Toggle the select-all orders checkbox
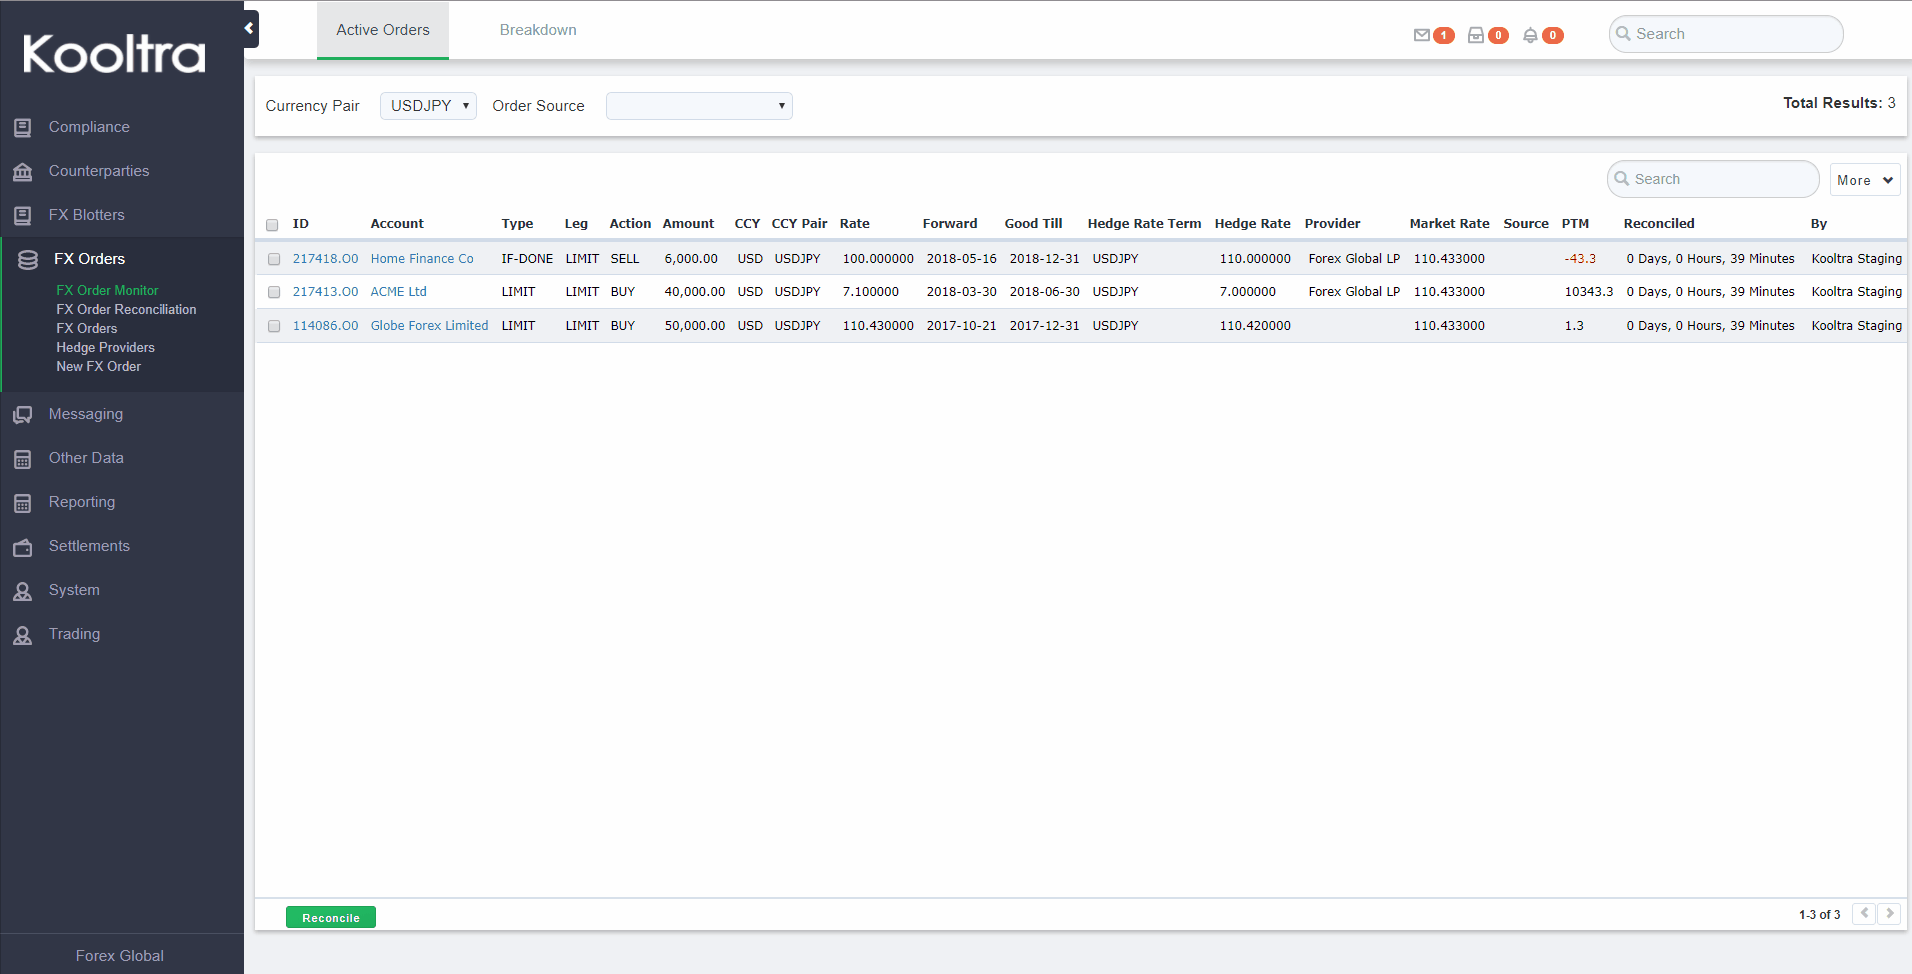Image resolution: width=1912 pixels, height=974 pixels. (272, 225)
